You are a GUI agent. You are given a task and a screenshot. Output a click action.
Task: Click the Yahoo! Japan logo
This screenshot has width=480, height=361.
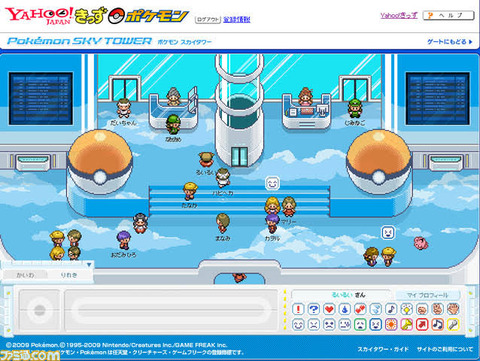tap(39, 16)
